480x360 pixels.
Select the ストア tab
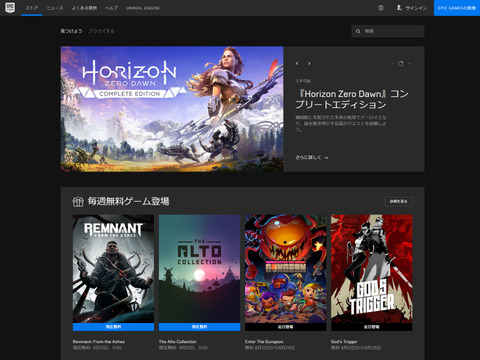32,8
